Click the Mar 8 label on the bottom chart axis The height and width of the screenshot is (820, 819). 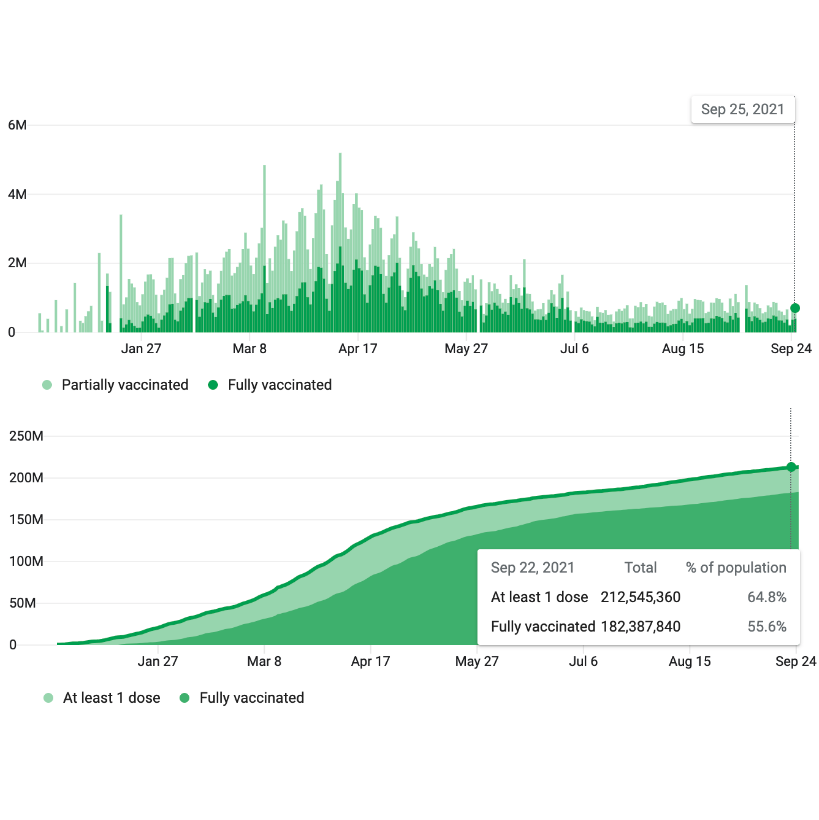[264, 662]
